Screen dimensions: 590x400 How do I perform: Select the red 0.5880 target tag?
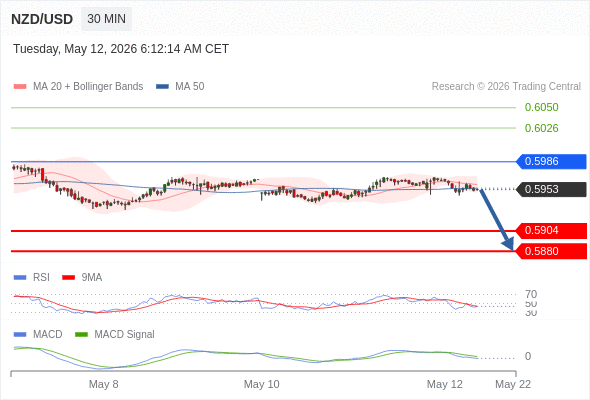tap(551, 251)
